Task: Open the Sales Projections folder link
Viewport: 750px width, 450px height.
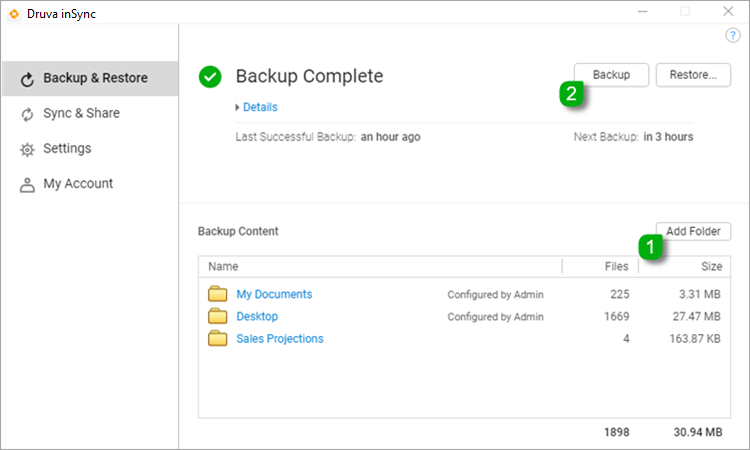Action: click(280, 339)
